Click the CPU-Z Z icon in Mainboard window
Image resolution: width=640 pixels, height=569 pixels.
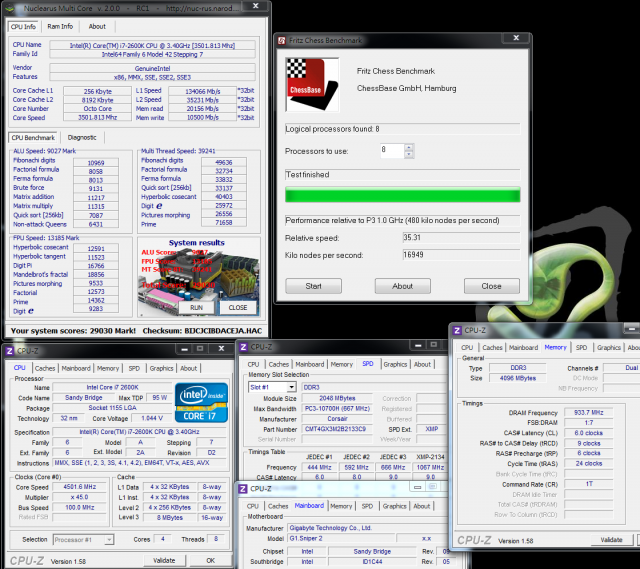click(x=243, y=489)
